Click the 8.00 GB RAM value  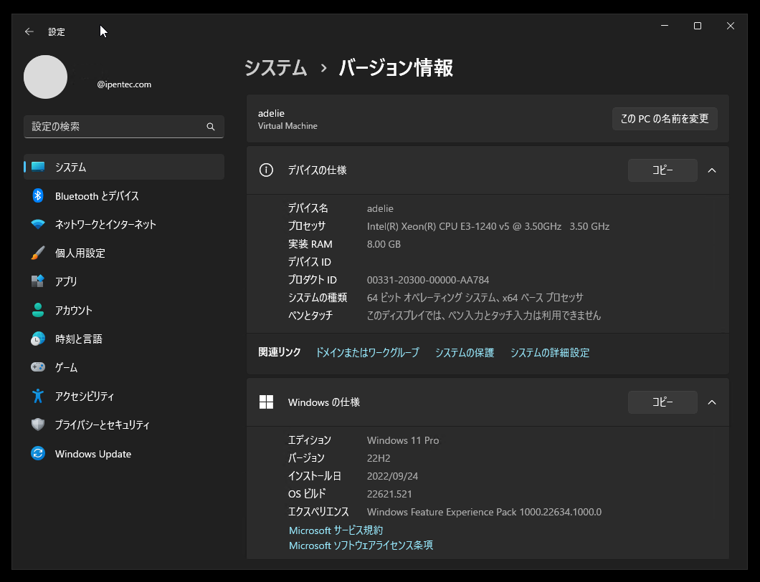click(384, 244)
